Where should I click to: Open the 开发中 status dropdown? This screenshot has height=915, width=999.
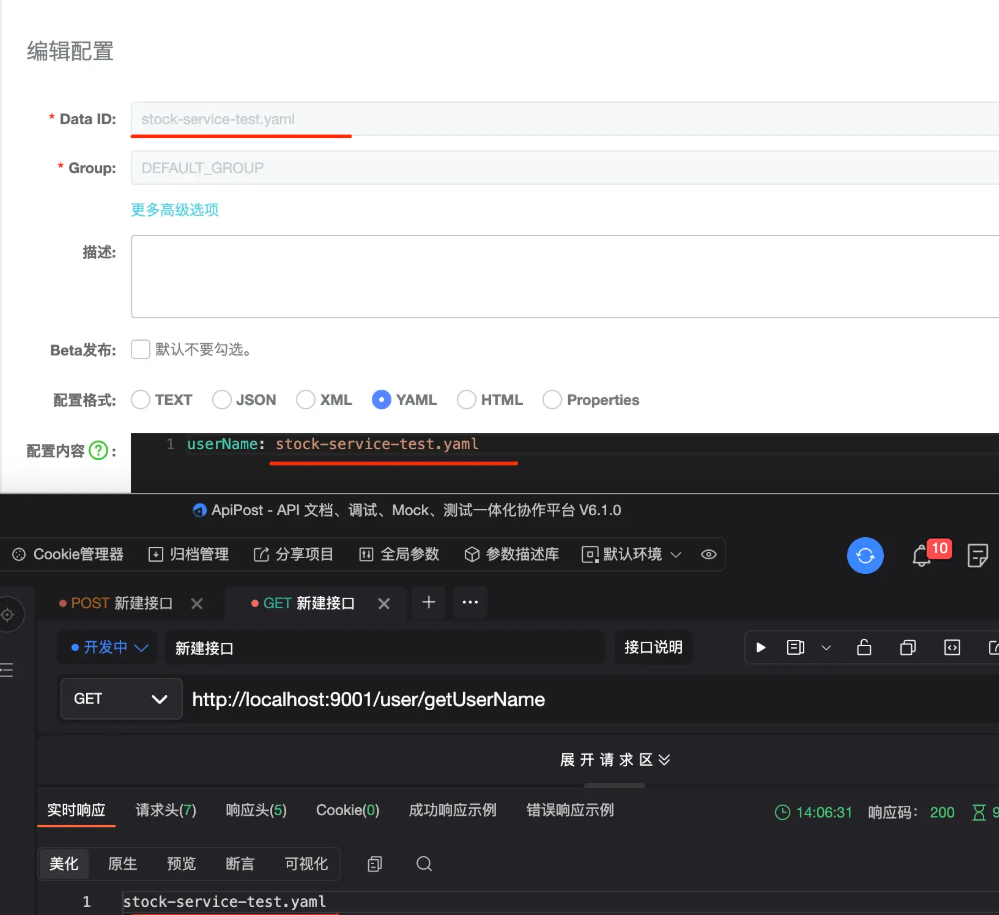[x=109, y=648]
